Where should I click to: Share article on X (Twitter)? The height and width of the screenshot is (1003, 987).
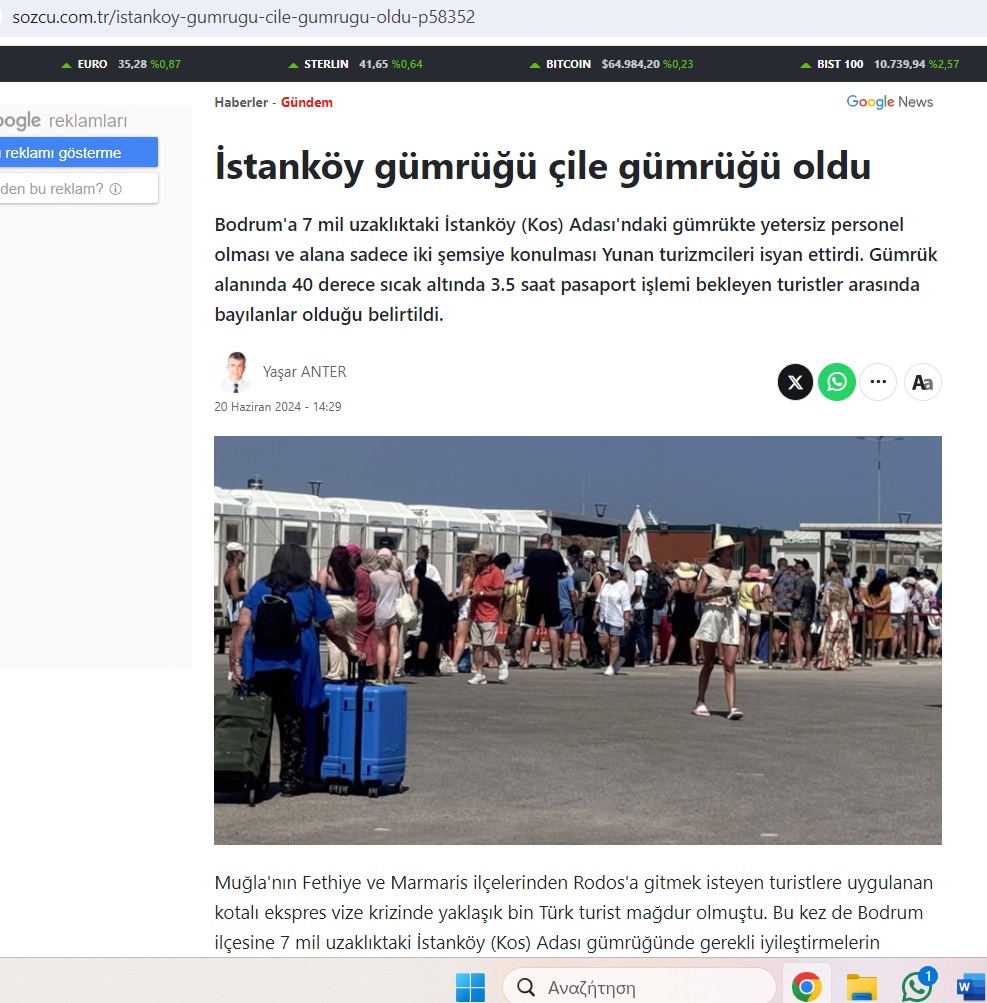(795, 382)
